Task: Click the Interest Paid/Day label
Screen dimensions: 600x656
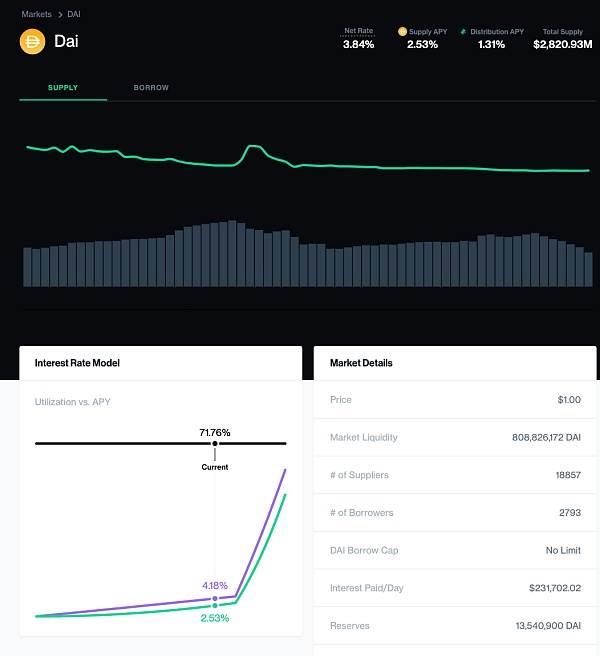Action: pos(367,588)
